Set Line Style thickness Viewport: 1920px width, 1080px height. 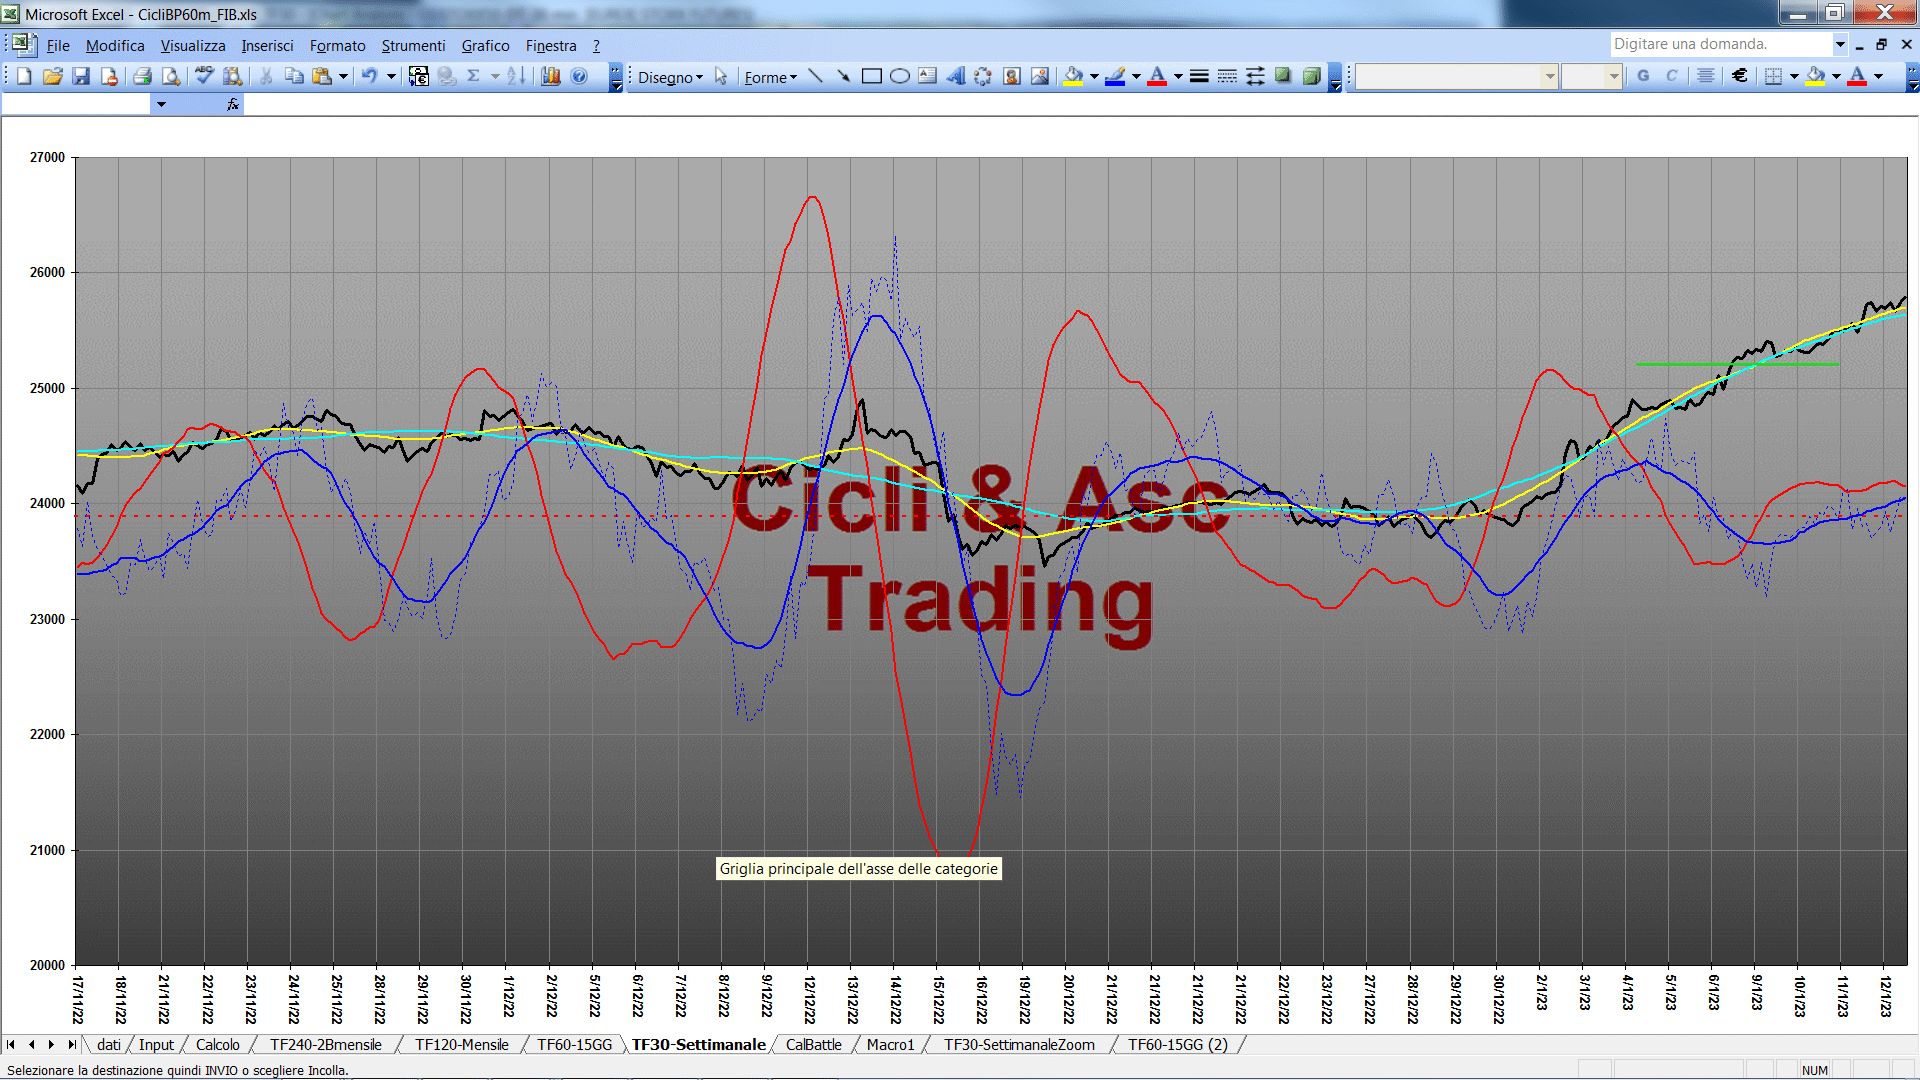1199,76
